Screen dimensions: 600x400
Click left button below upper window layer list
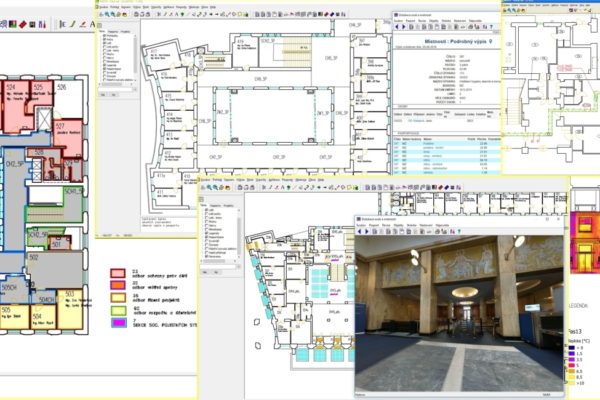pyautogui.click(x=103, y=94)
